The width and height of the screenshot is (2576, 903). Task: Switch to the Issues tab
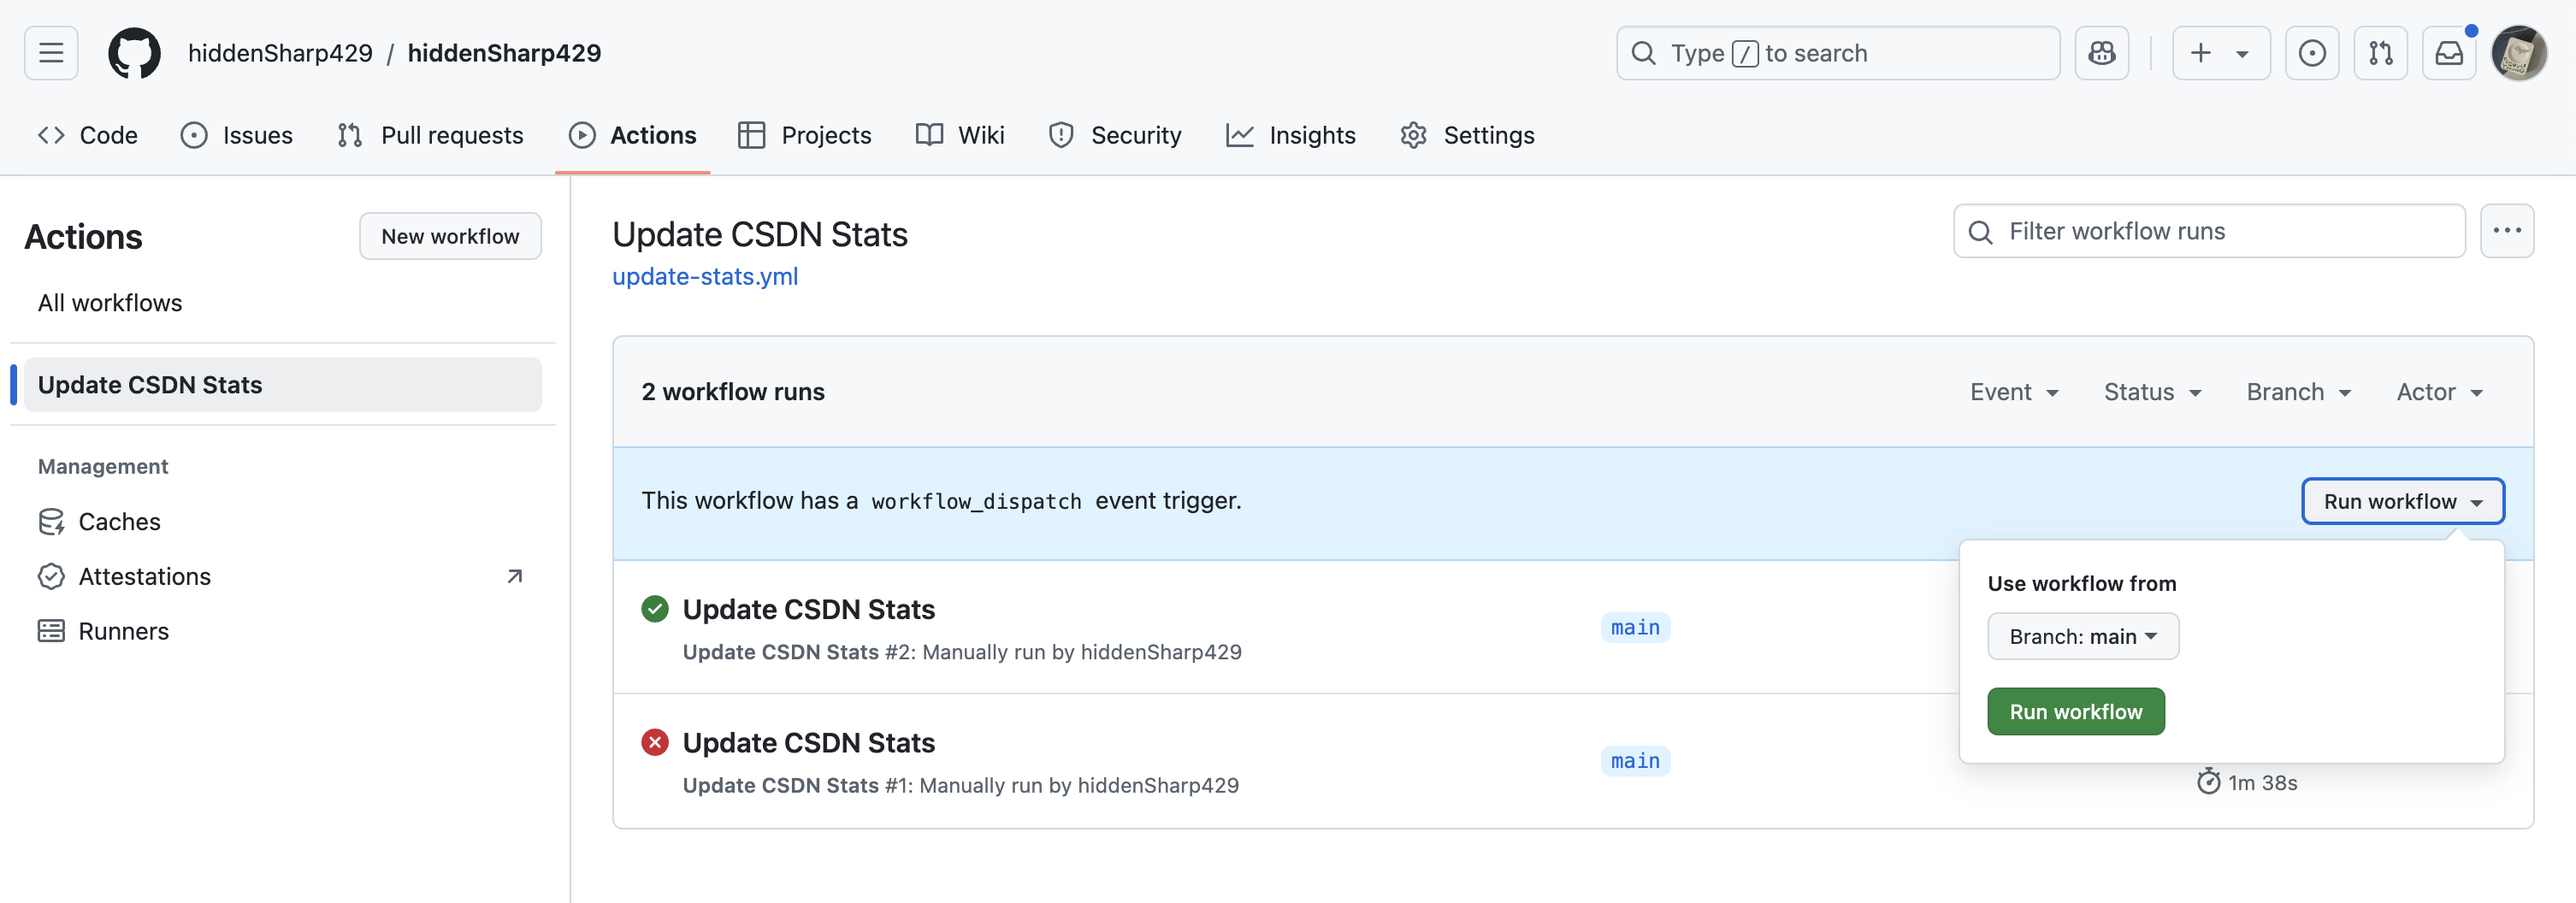click(237, 135)
